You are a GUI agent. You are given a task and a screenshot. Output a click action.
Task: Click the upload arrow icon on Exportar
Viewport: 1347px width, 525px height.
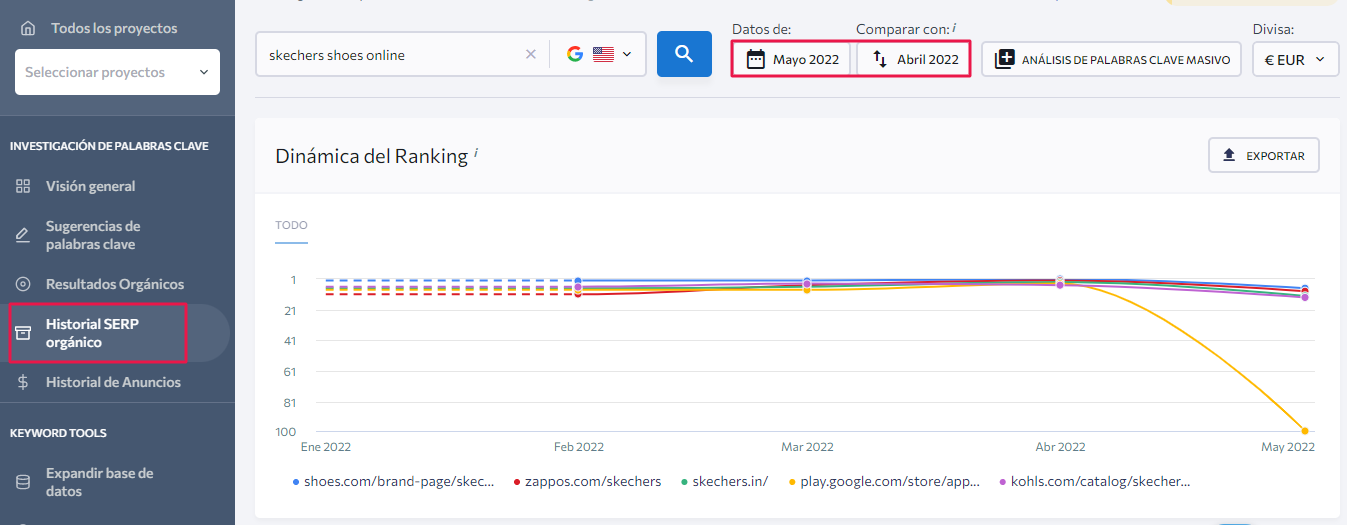pyautogui.click(x=1230, y=155)
